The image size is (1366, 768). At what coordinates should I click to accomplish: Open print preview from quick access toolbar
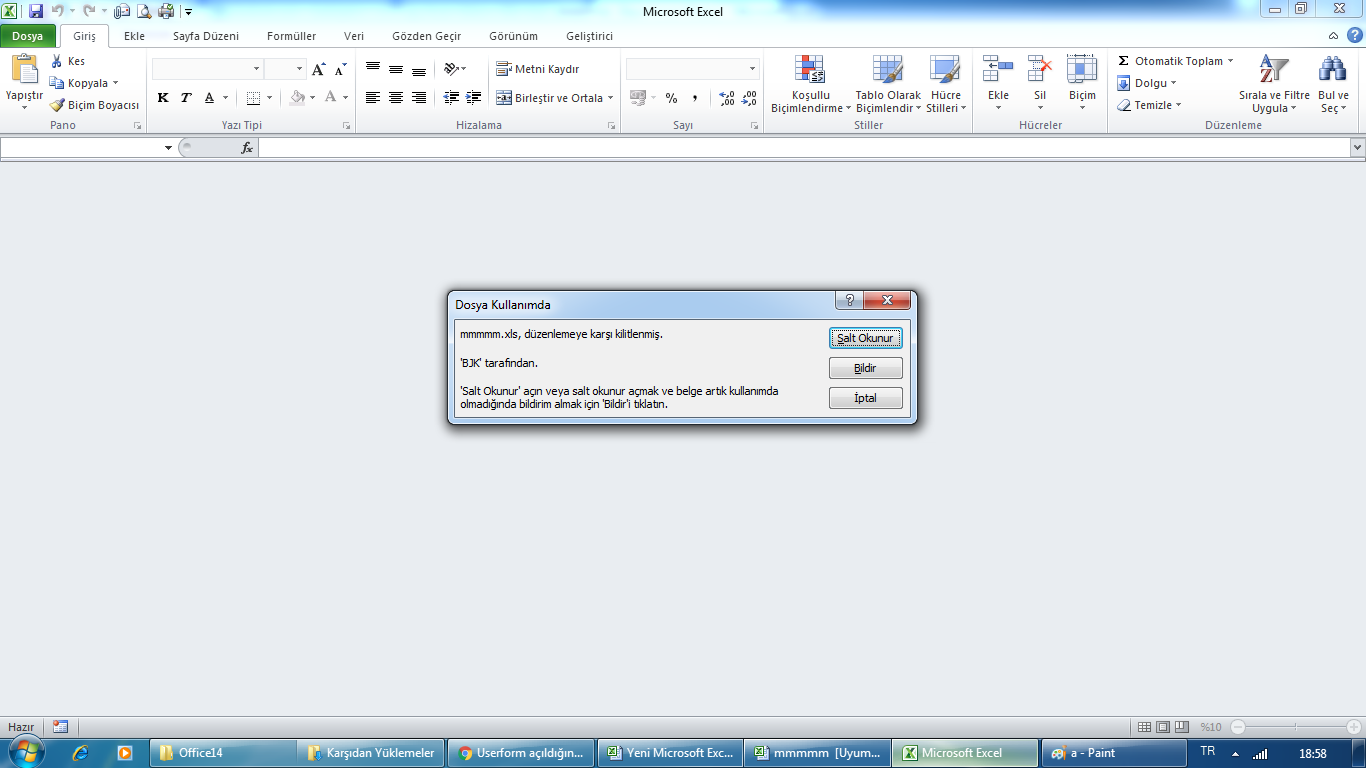pyautogui.click(x=144, y=12)
